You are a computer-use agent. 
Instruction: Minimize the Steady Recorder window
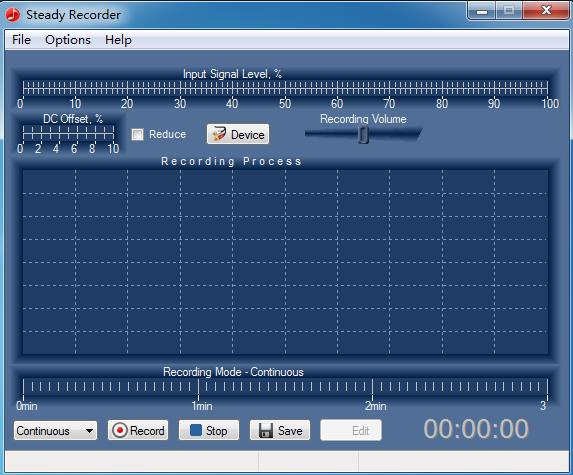point(482,11)
